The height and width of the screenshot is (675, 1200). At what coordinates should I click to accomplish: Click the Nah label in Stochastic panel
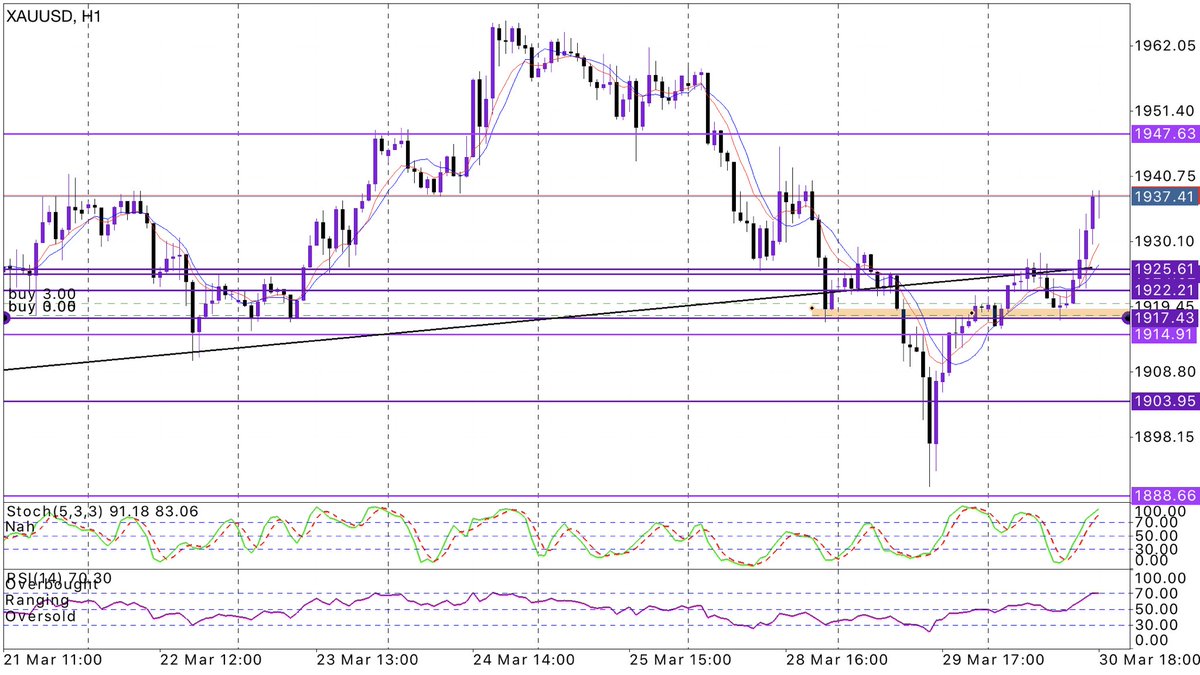[x=18, y=525]
